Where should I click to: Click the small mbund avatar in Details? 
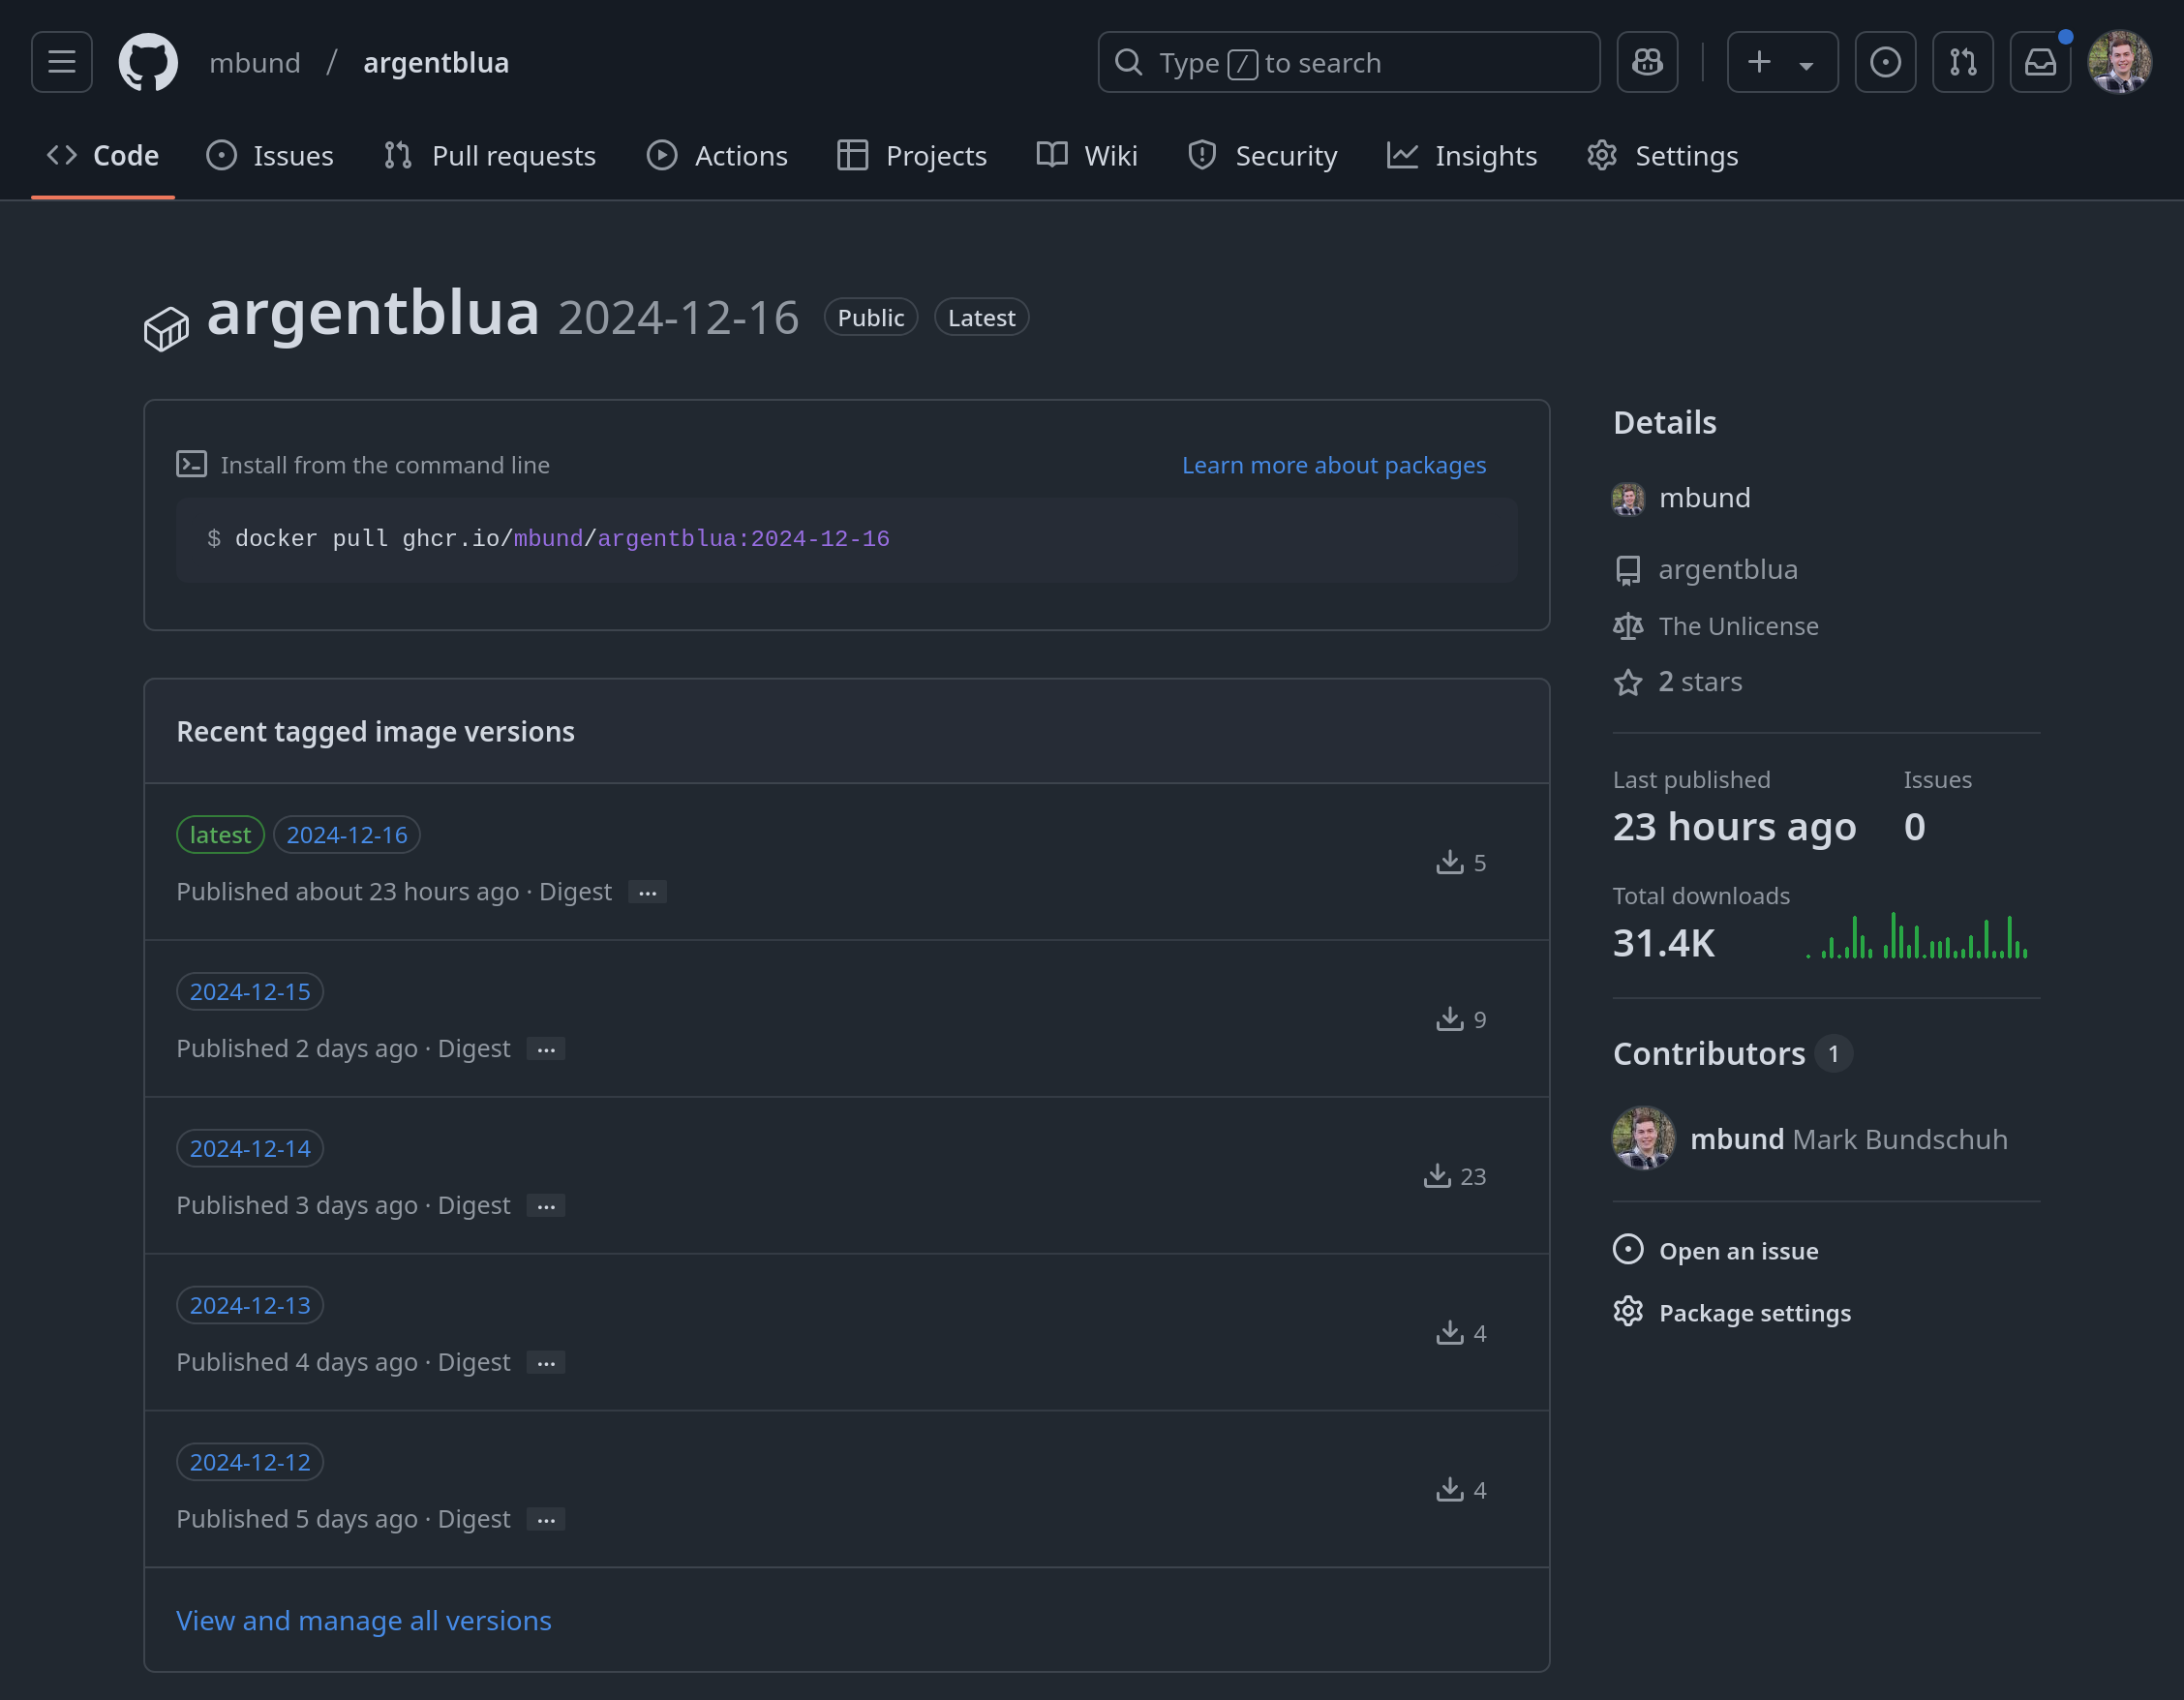coord(1628,498)
